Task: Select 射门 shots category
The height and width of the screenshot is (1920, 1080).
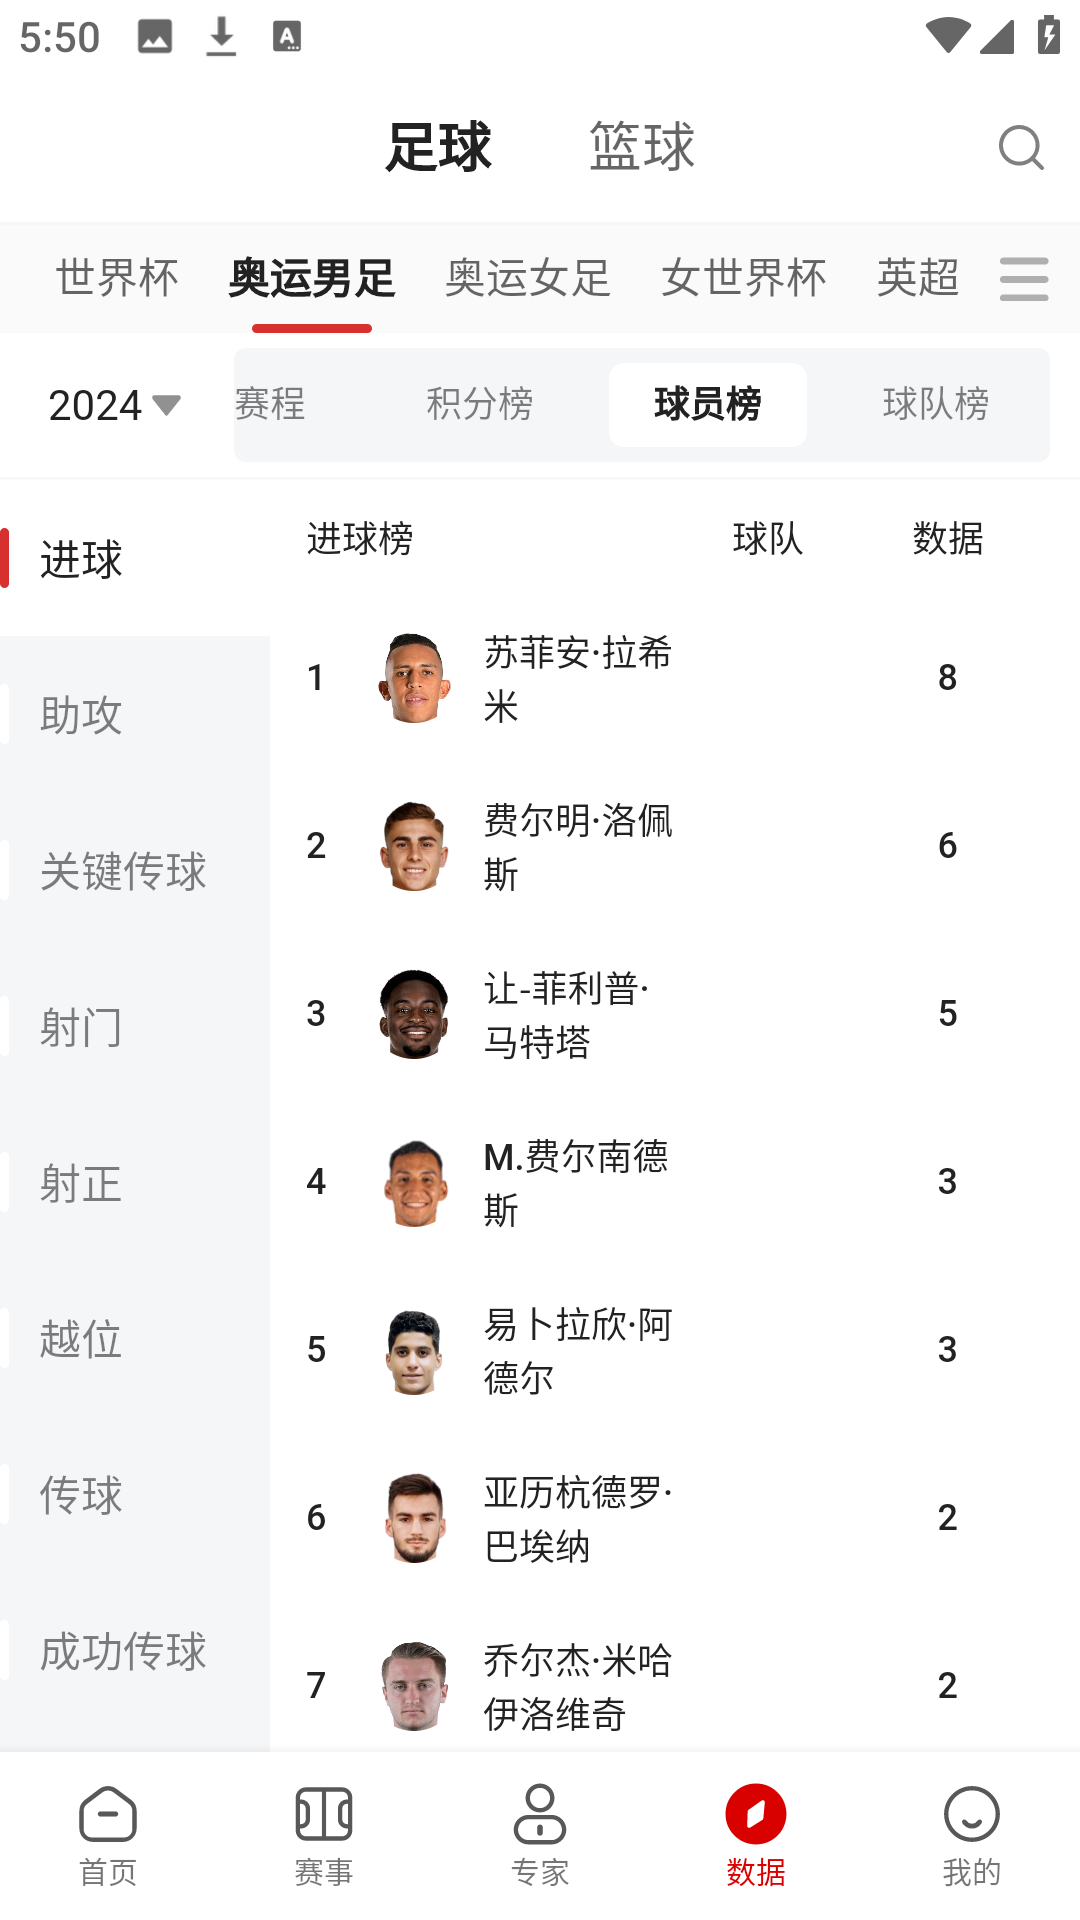Action: (82, 1027)
